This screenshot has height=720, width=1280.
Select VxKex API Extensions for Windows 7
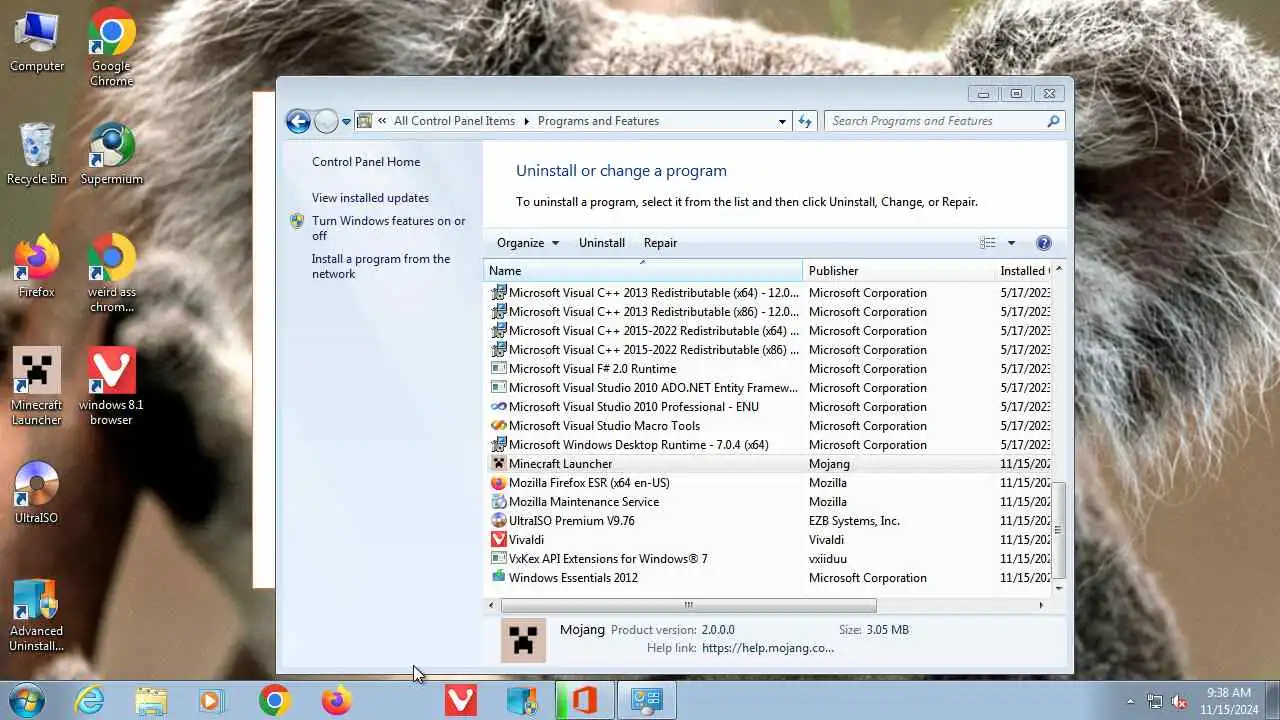click(x=768, y=559)
